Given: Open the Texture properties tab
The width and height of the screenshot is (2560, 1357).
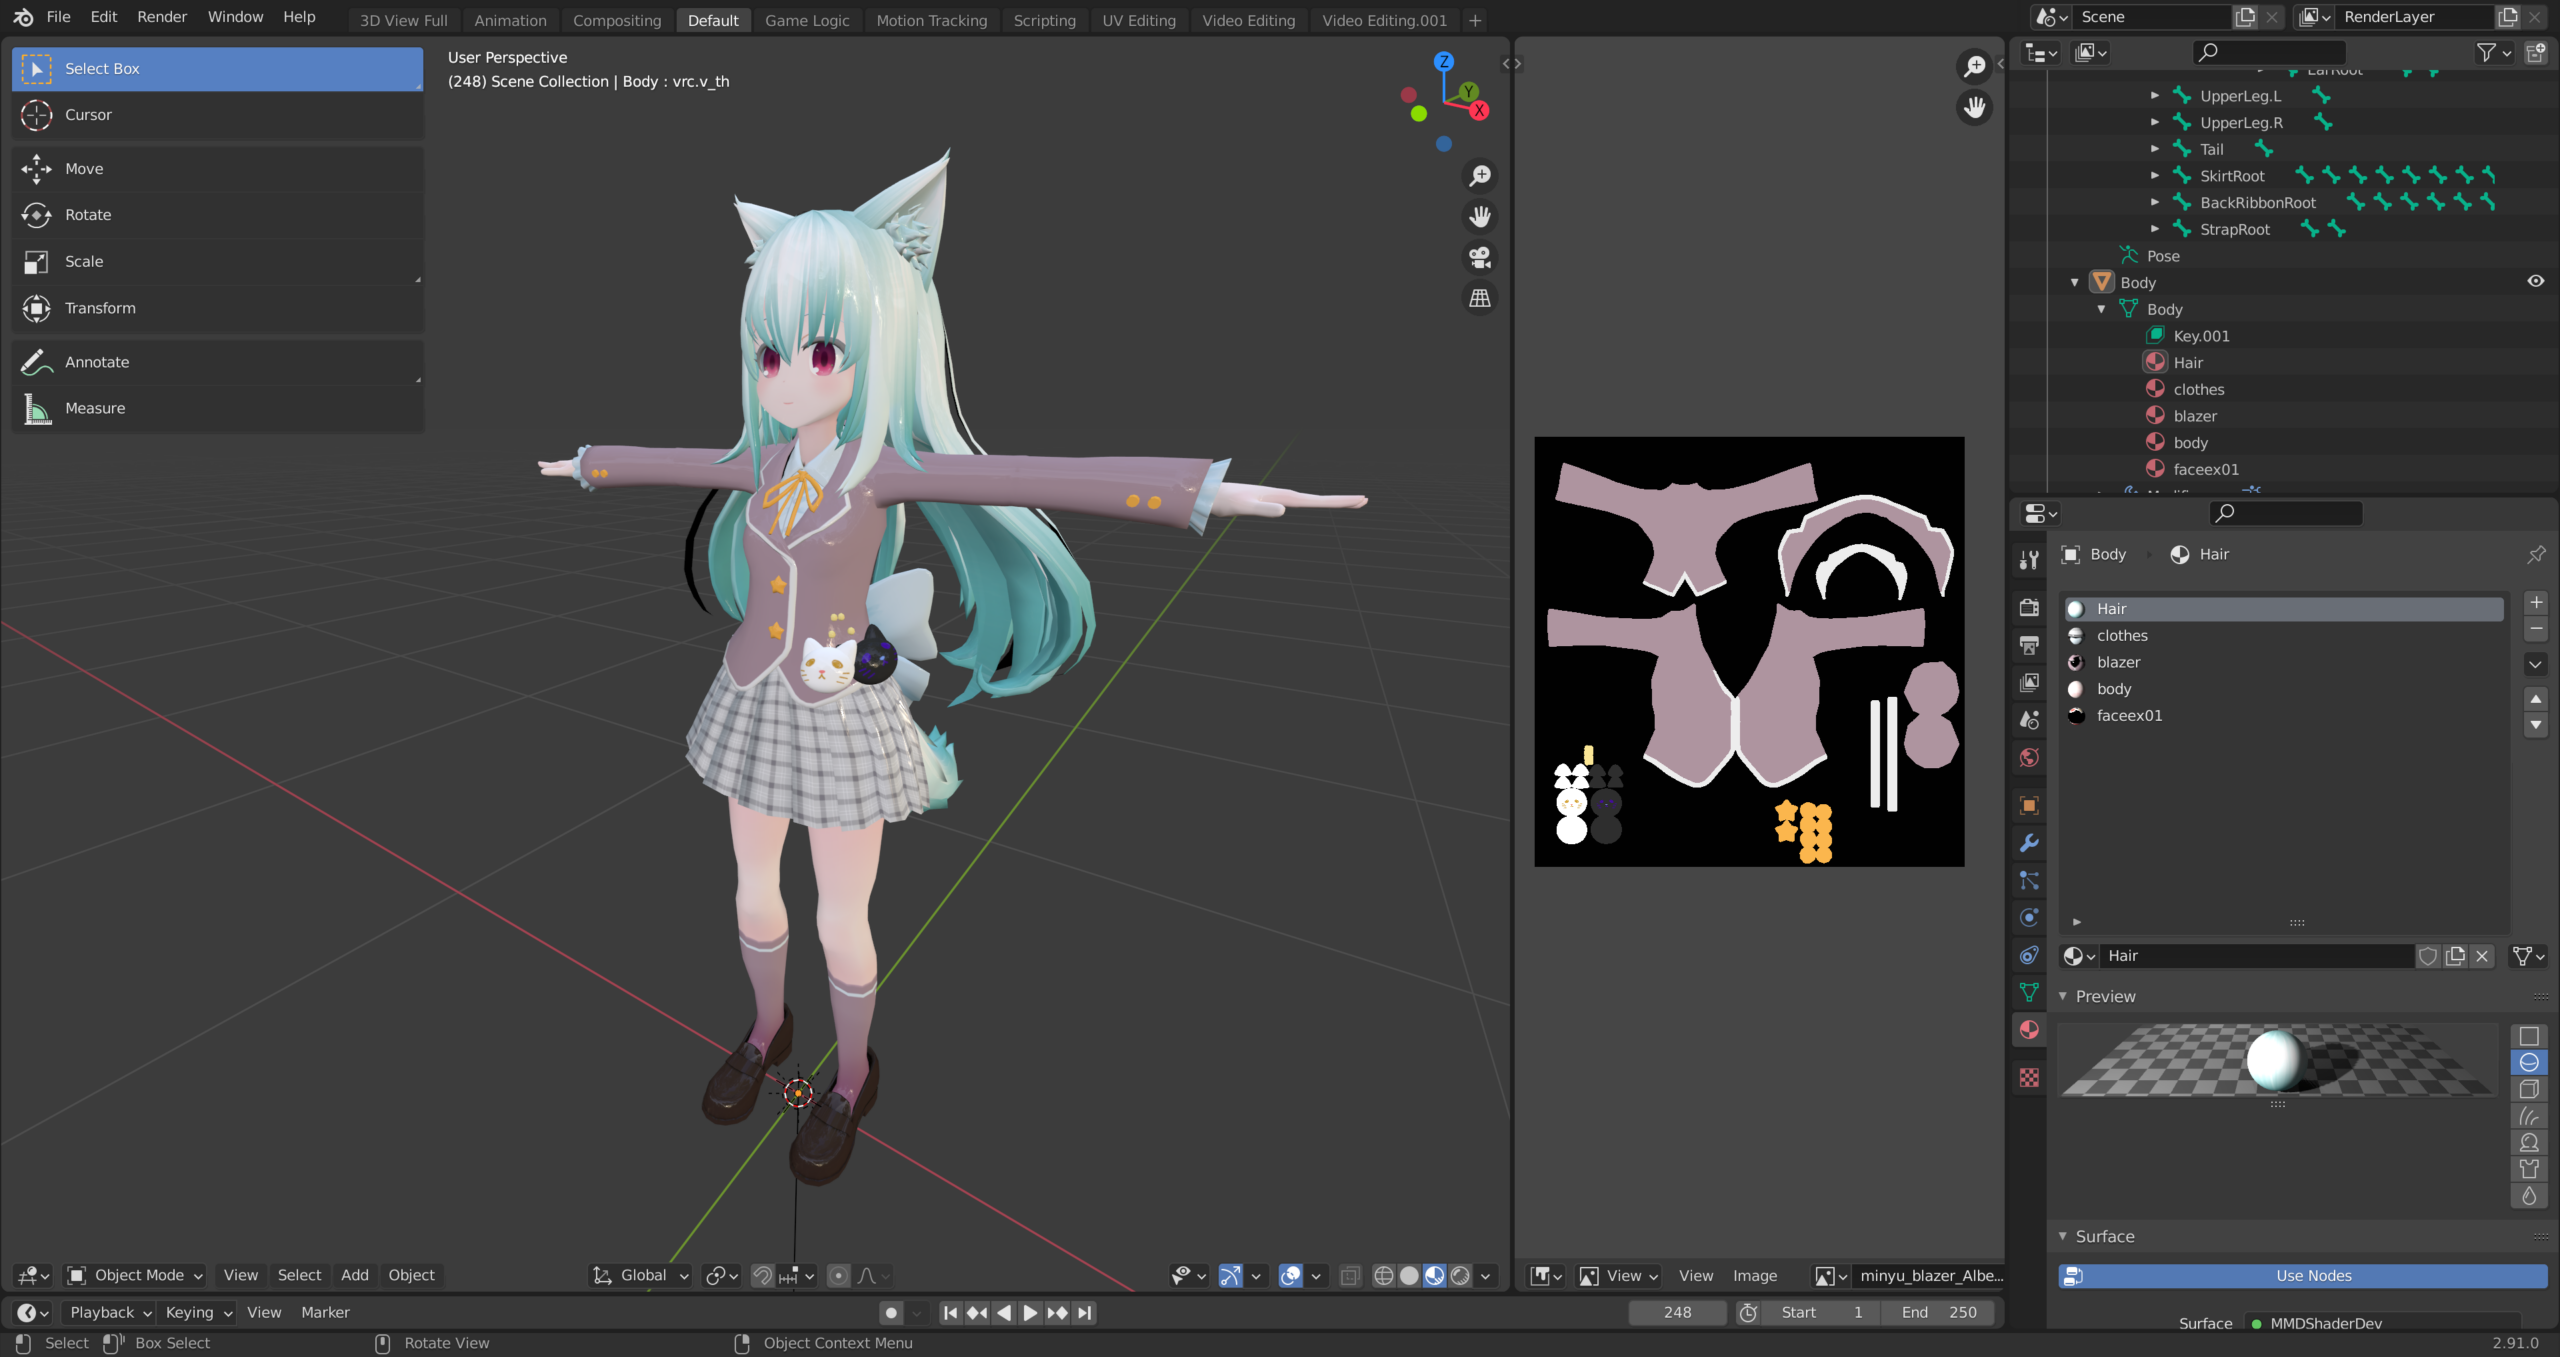Looking at the screenshot, I should click(x=2029, y=1077).
